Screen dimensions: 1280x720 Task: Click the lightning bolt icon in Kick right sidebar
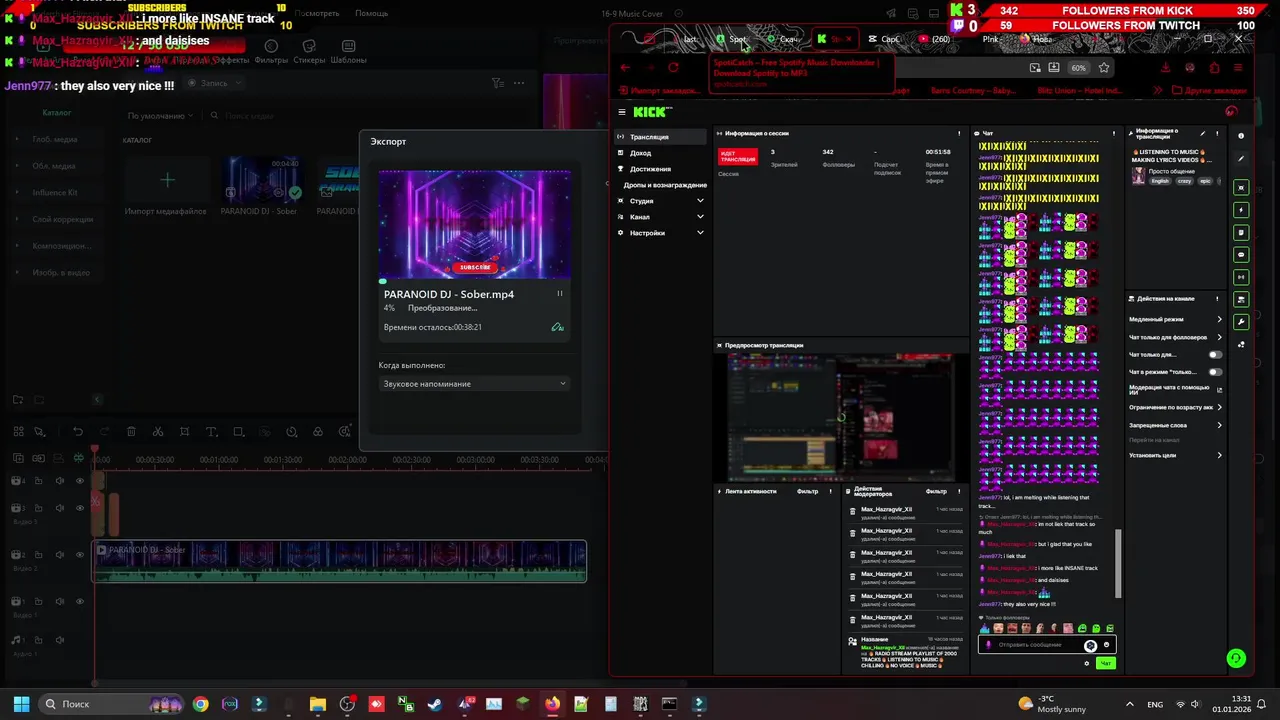(x=1241, y=210)
